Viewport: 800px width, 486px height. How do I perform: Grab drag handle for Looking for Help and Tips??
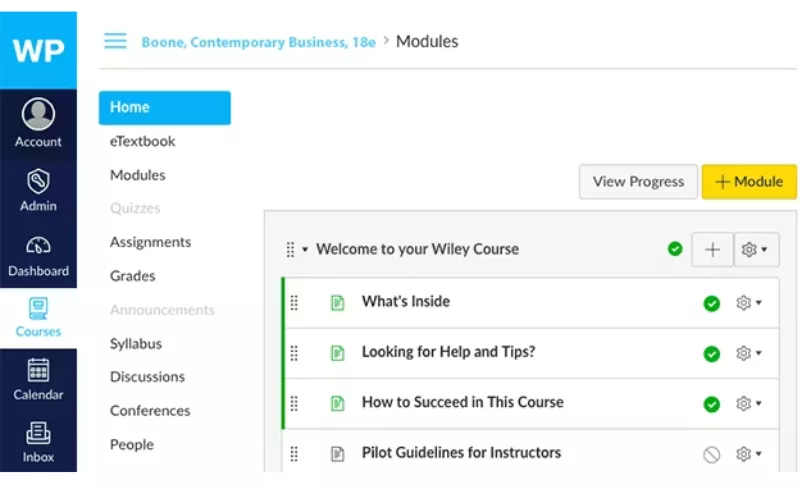tap(294, 353)
